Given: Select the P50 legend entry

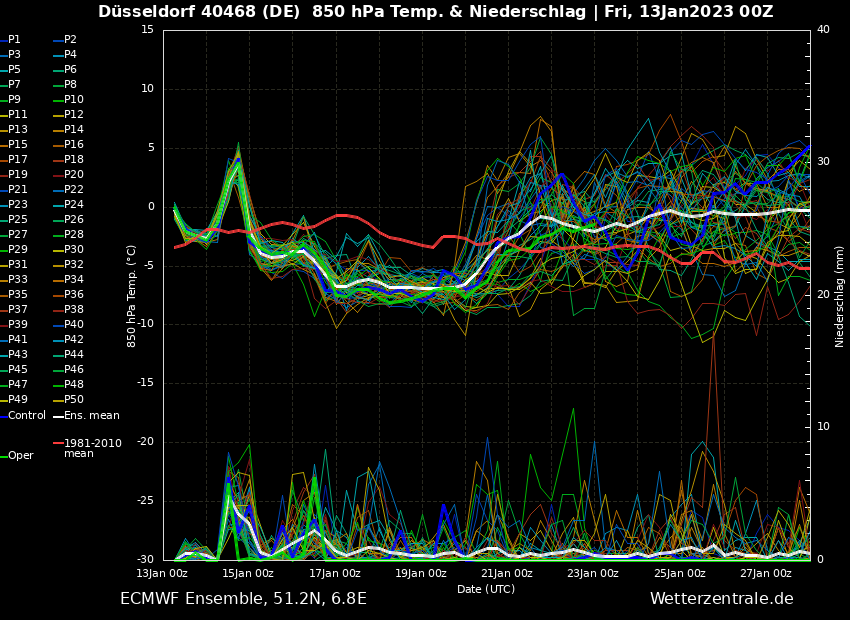Looking at the screenshot, I should pyautogui.click(x=74, y=400).
